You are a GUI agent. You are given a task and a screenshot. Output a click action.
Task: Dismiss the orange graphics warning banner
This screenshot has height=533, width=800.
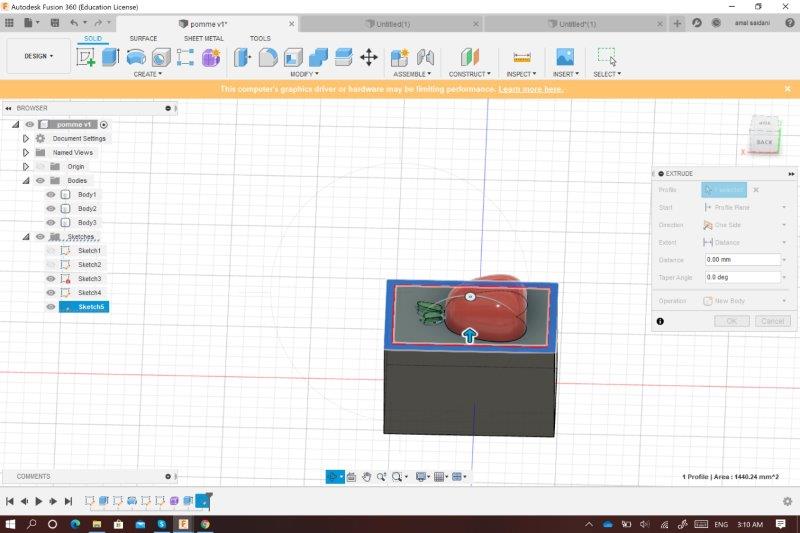pos(787,89)
